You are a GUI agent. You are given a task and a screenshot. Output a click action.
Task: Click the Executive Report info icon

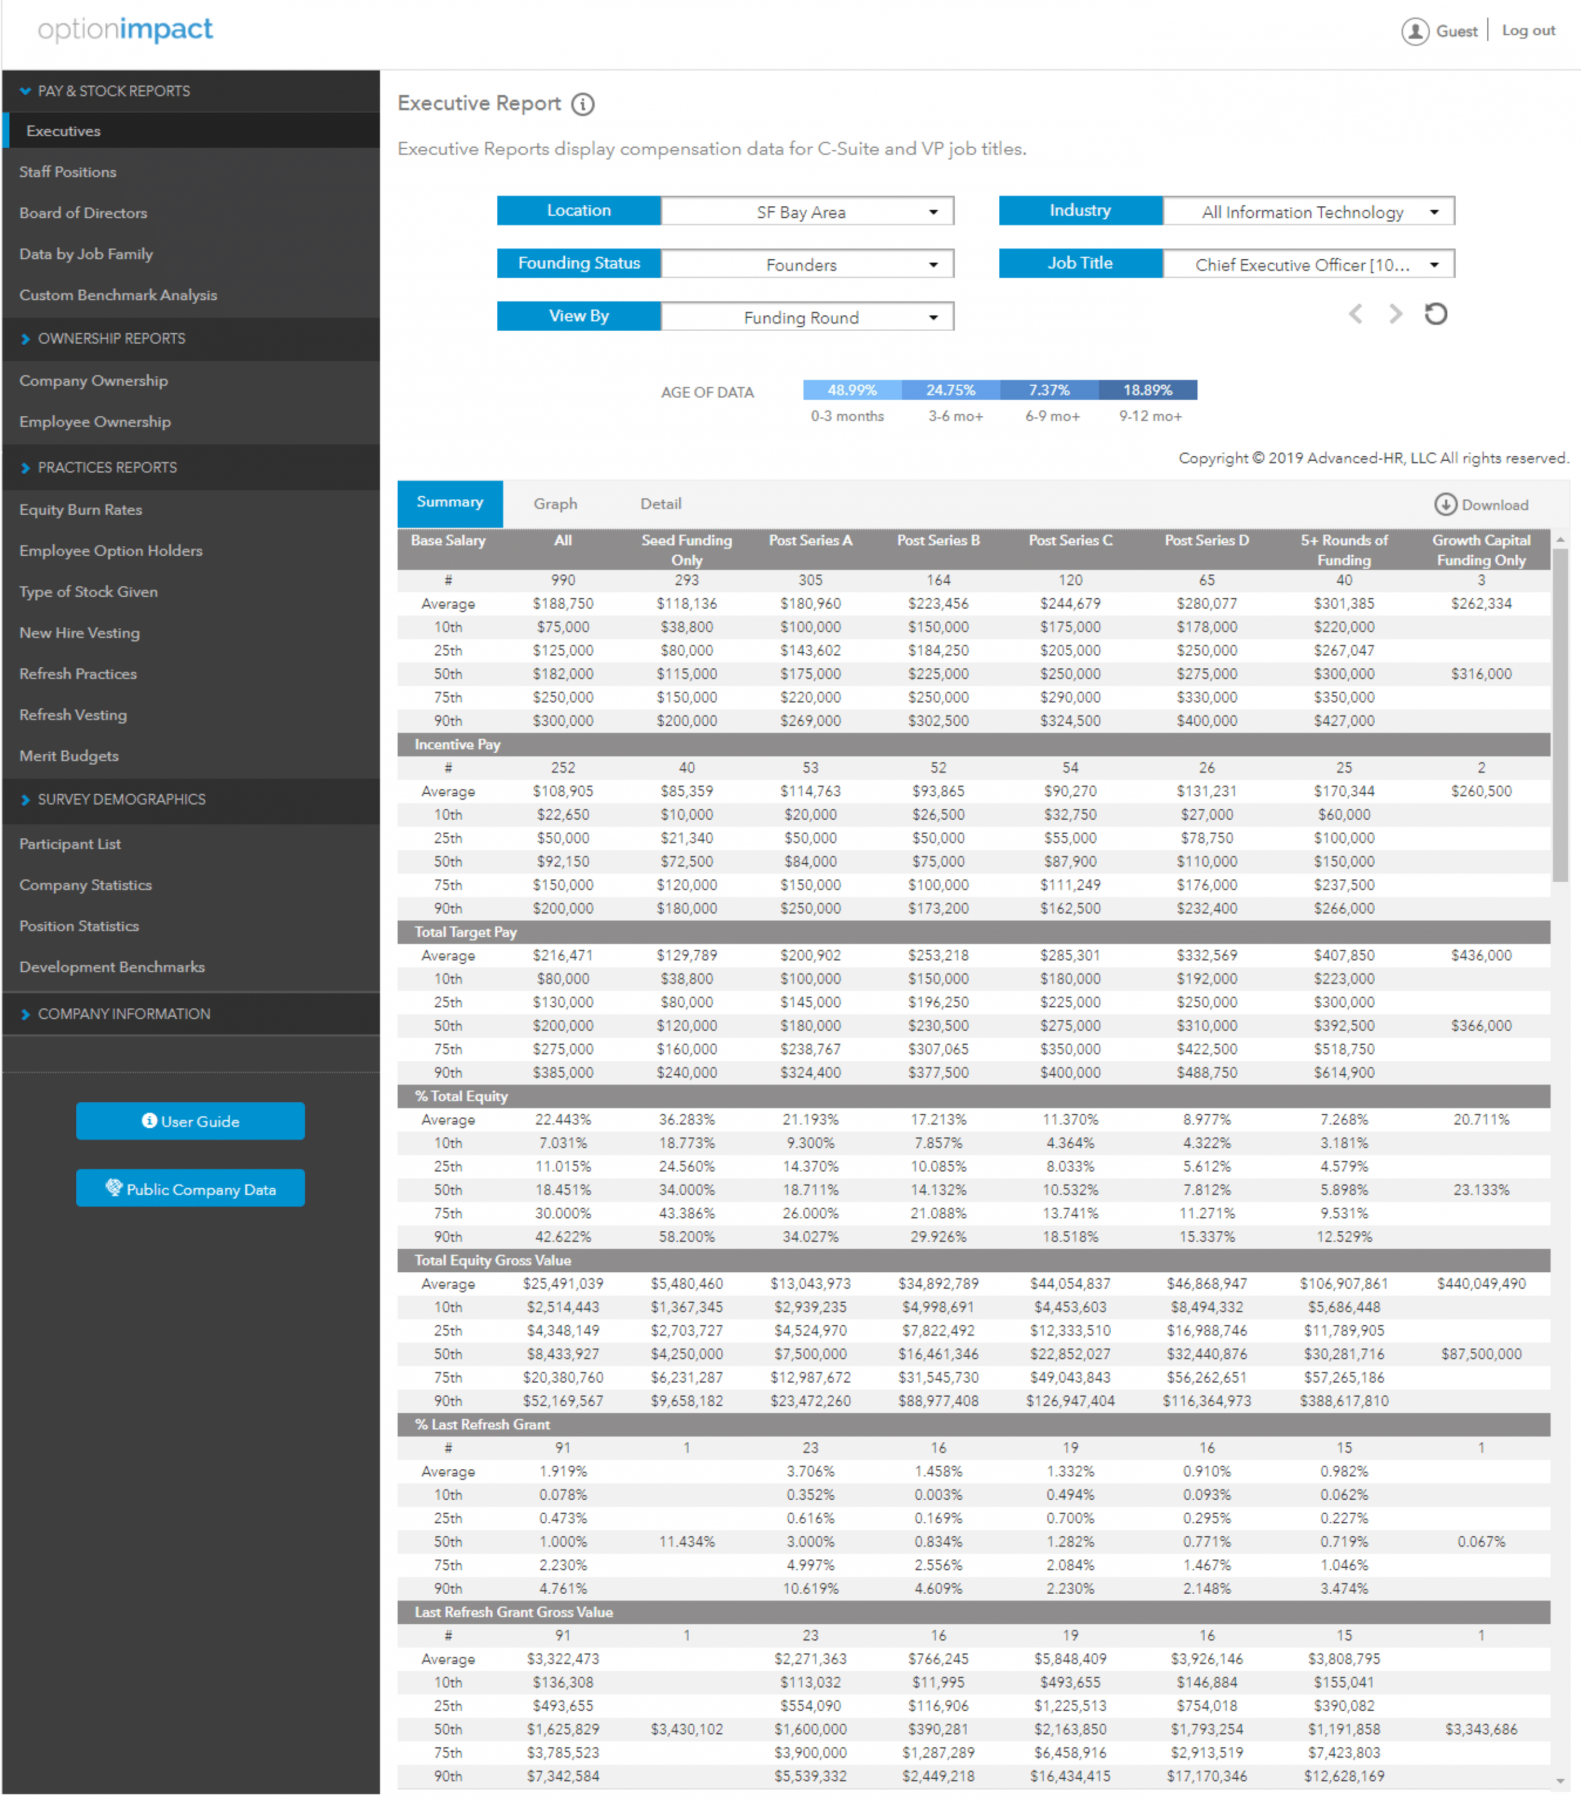(x=583, y=104)
